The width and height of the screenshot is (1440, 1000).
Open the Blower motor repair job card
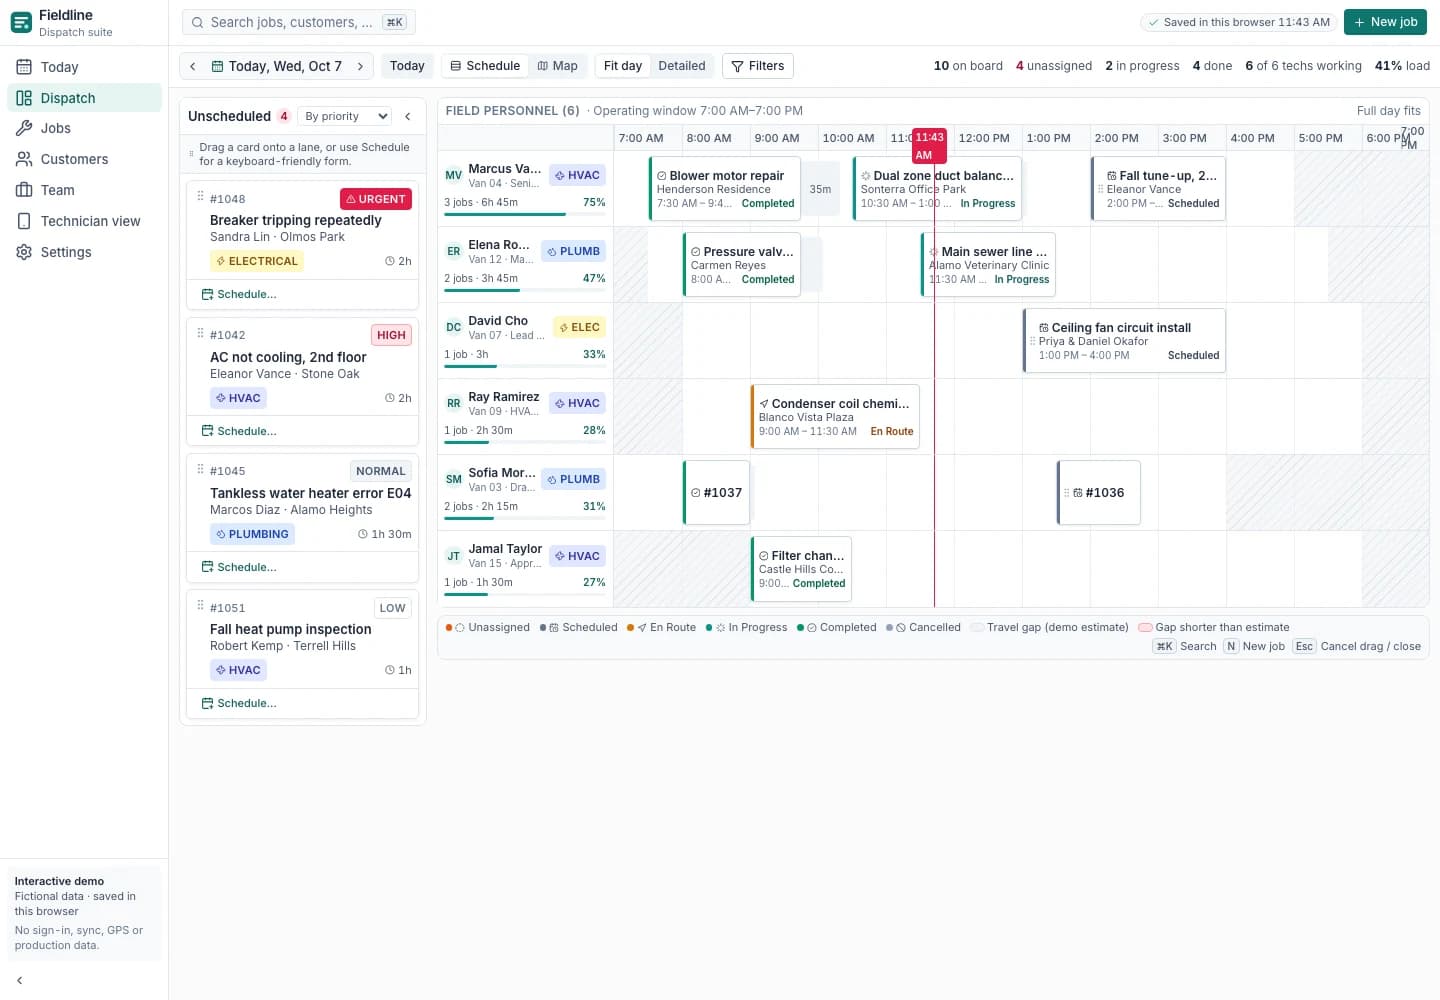click(725, 189)
